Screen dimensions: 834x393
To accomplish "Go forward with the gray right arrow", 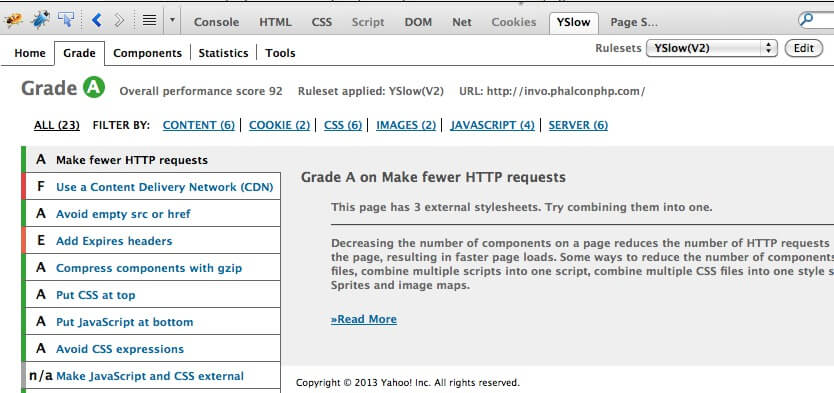I will 119,21.
